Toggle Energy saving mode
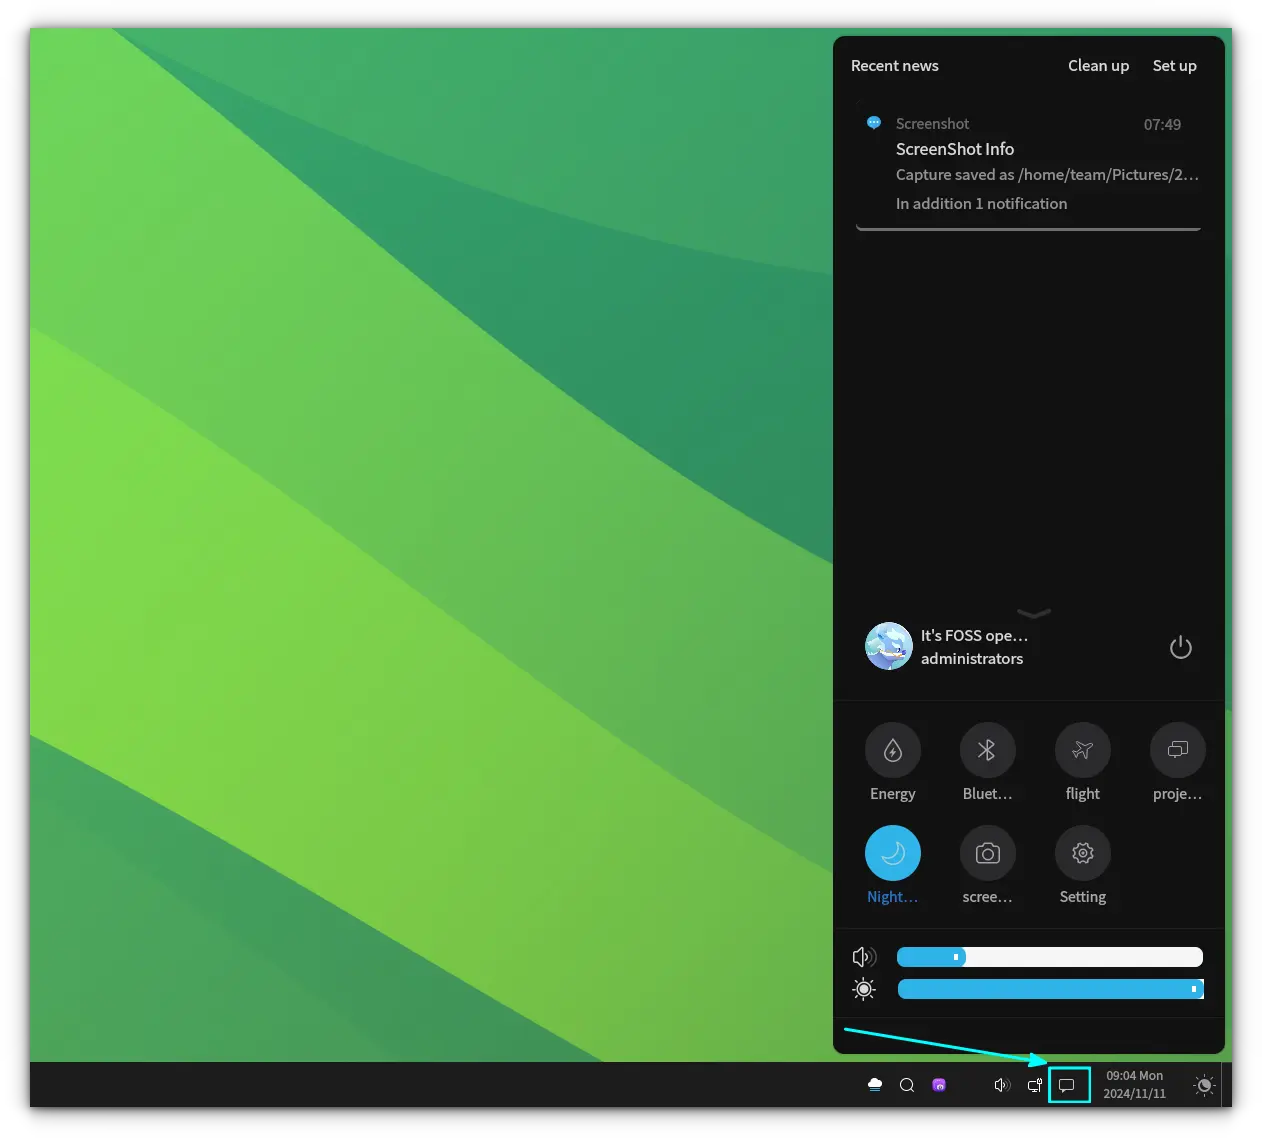This screenshot has width=1262, height=1139. (892, 750)
